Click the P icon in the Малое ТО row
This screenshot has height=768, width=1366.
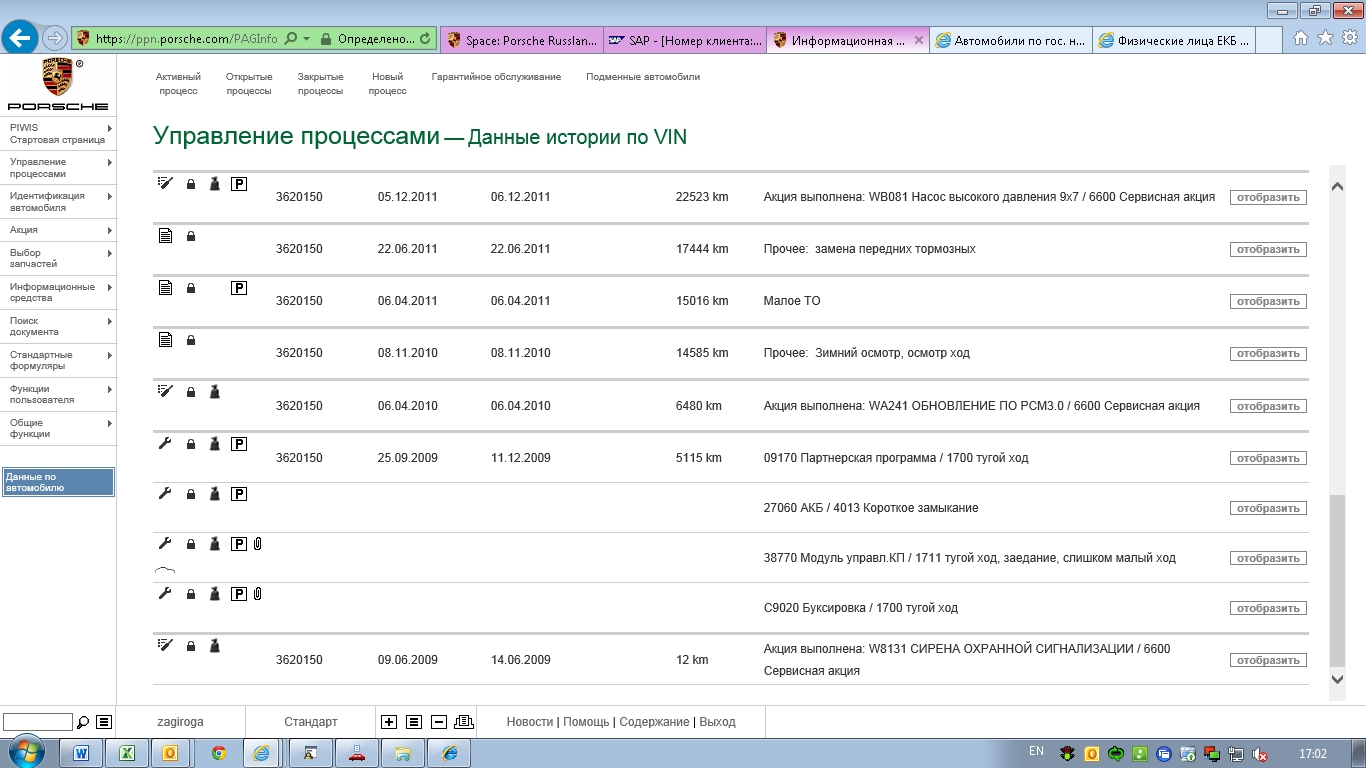(x=239, y=288)
